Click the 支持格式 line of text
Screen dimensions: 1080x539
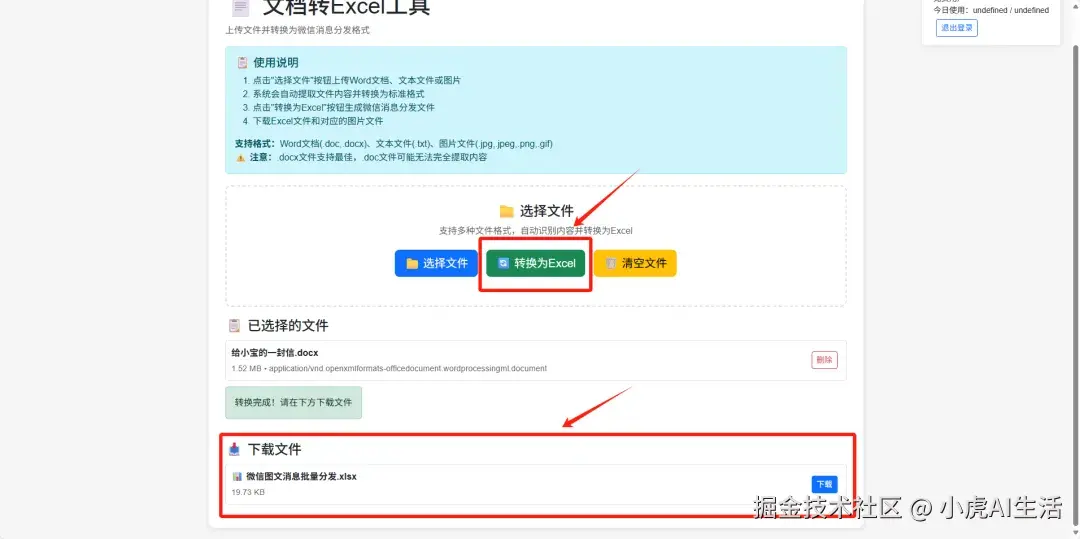tap(394, 144)
